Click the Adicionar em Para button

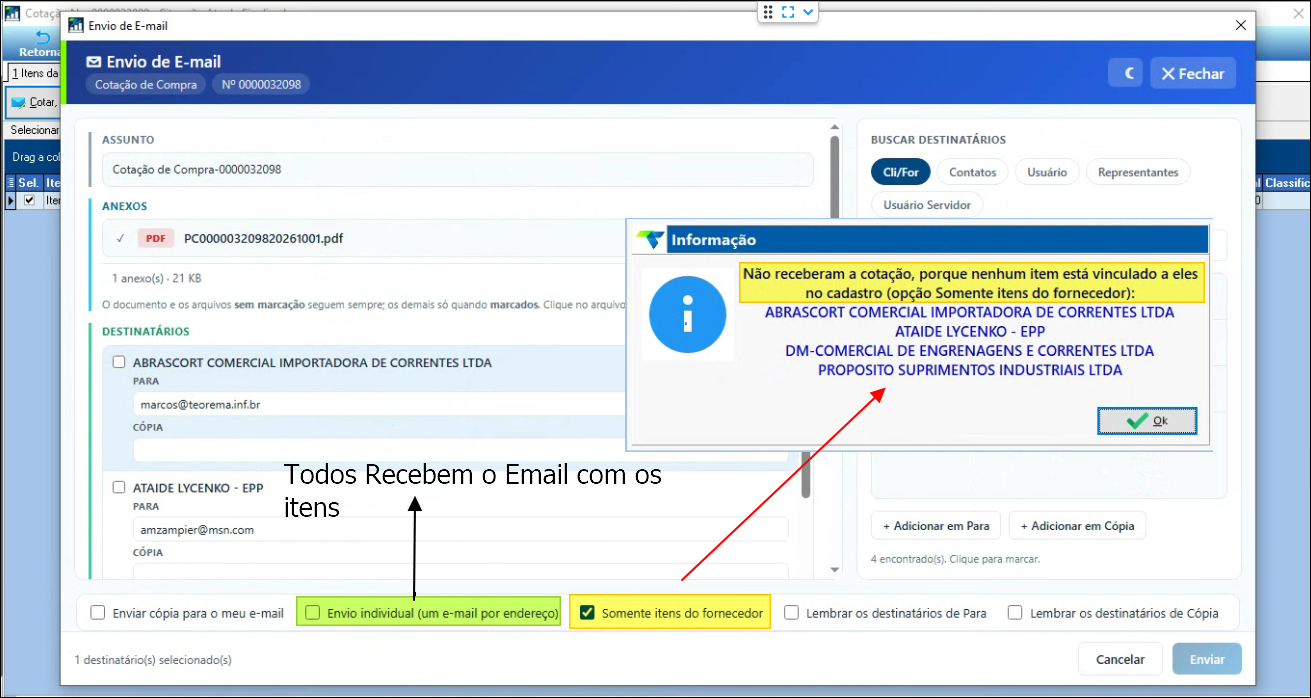(x=936, y=525)
